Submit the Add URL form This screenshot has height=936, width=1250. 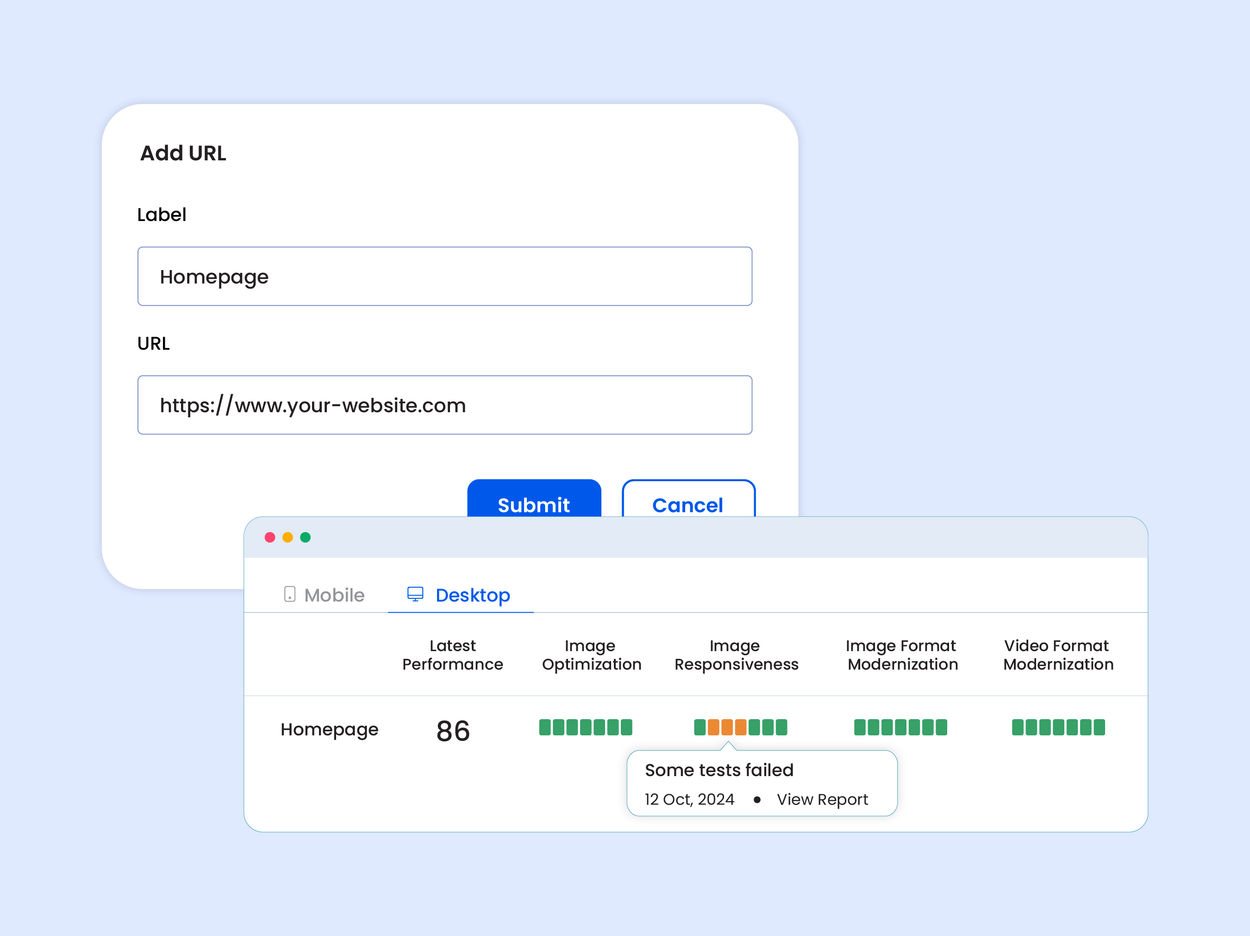click(534, 499)
